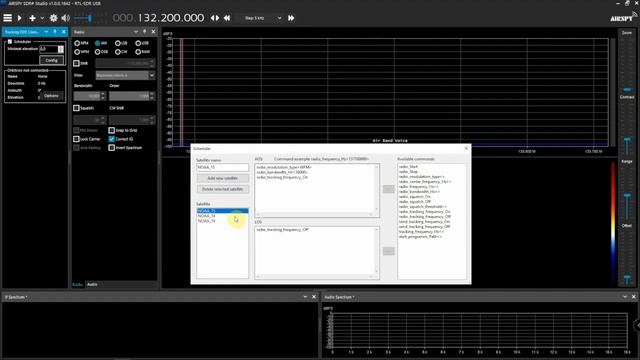Image resolution: width=640 pixels, height=360 pixels.
Task: Open IF Spectrum panel options arrow
Action: tap(305, 297)
